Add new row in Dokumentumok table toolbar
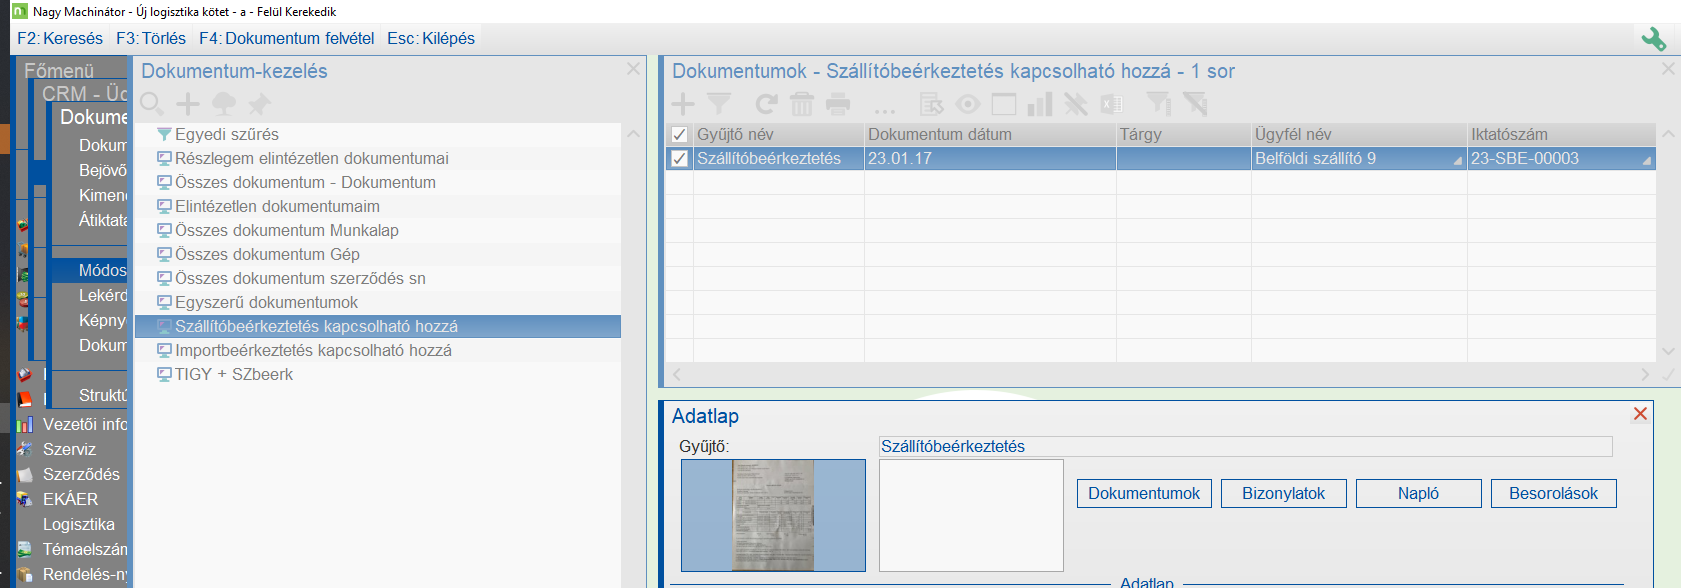Screen dimensions: 1681x588 click(x=683, y=104)
